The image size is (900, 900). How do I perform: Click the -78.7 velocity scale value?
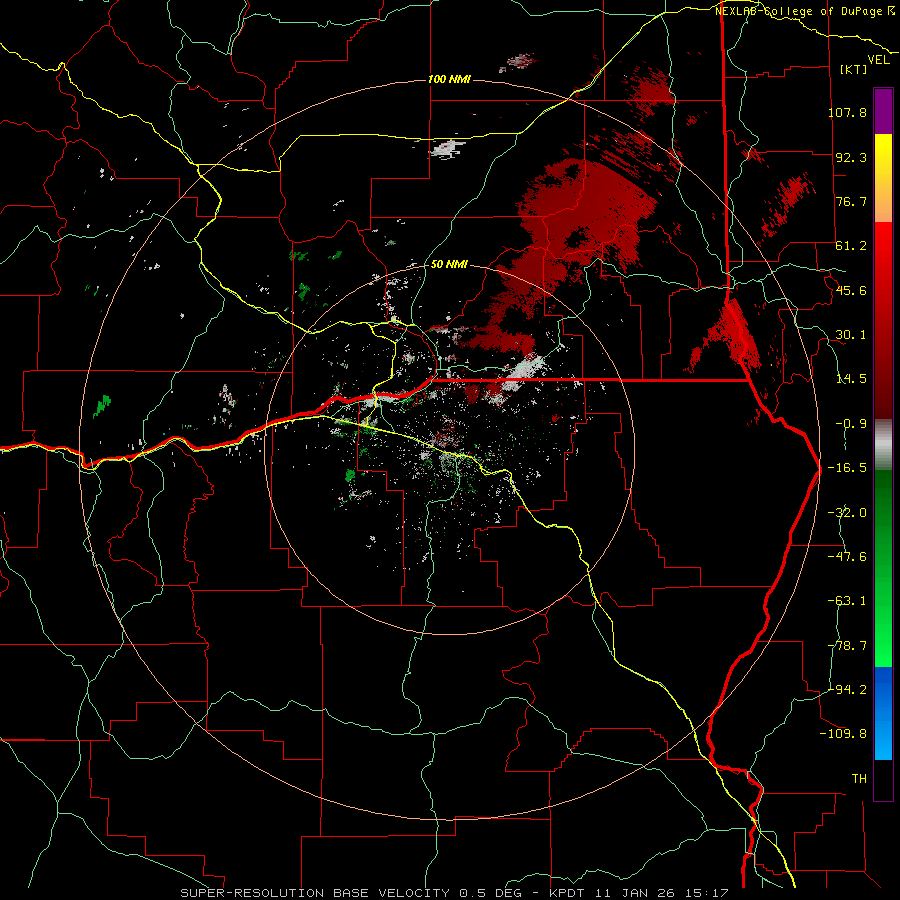coord(847,646)
